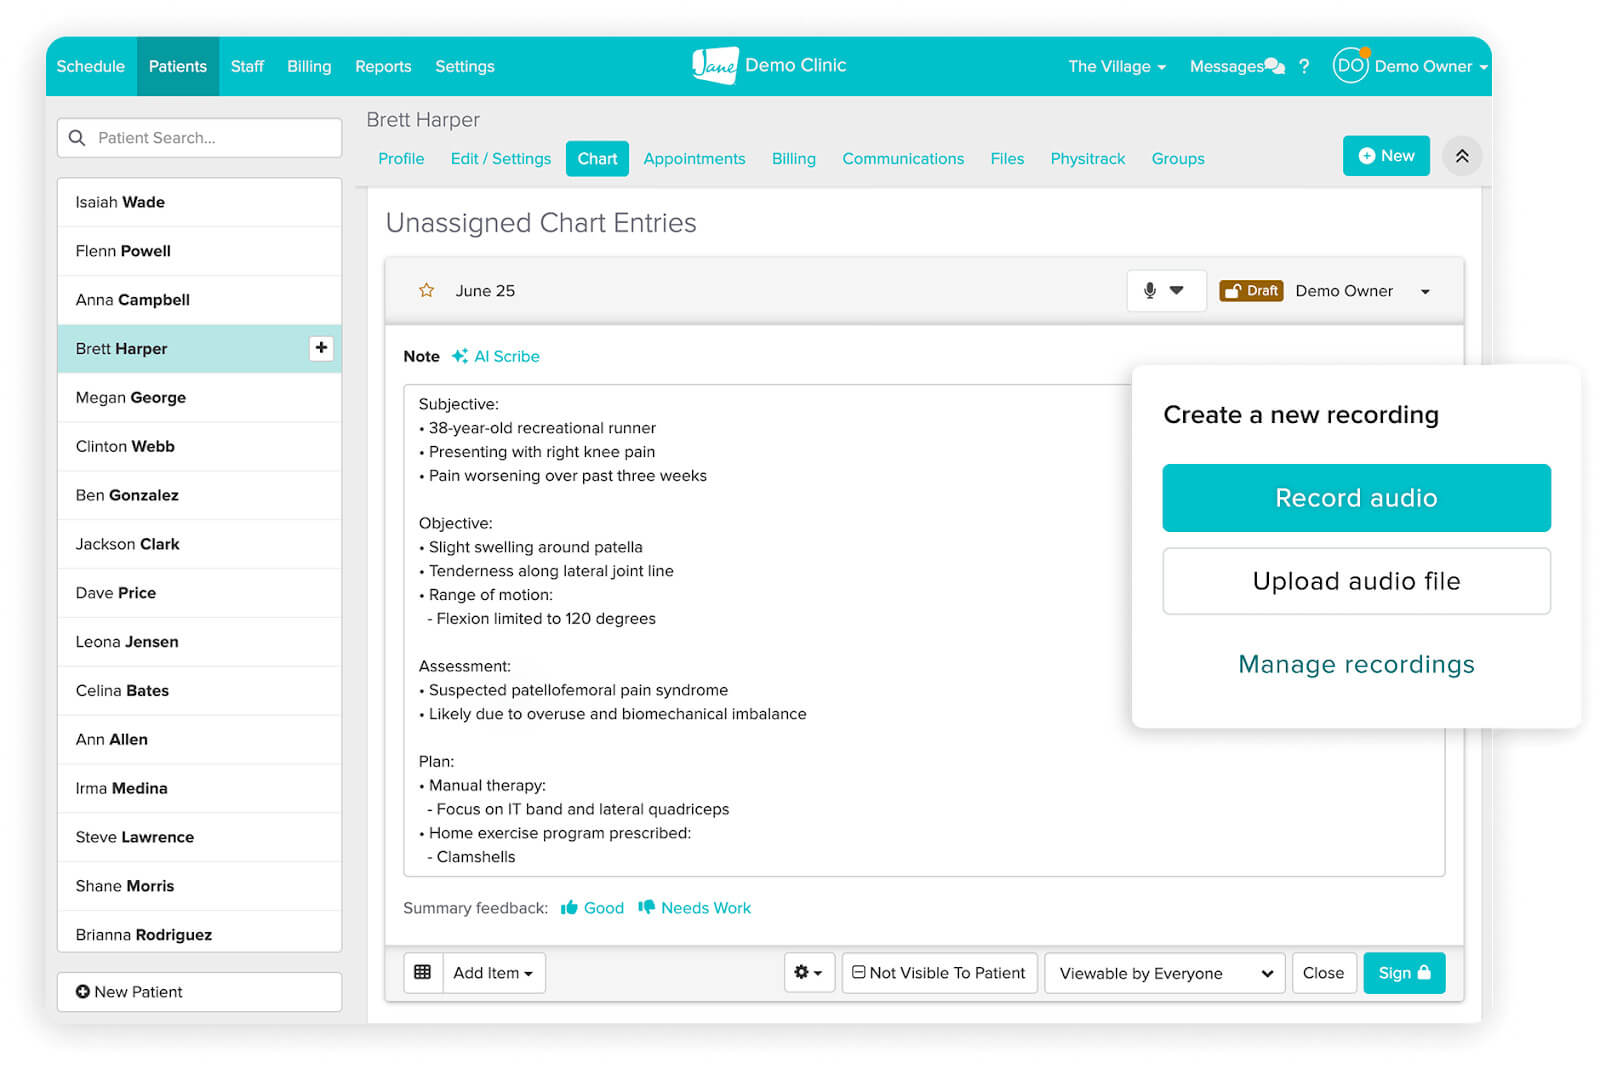Collapse the chart header using the double chevron
Image resolution: width=1600 pixels, height=1069 pixels.
coord(1462,156)
